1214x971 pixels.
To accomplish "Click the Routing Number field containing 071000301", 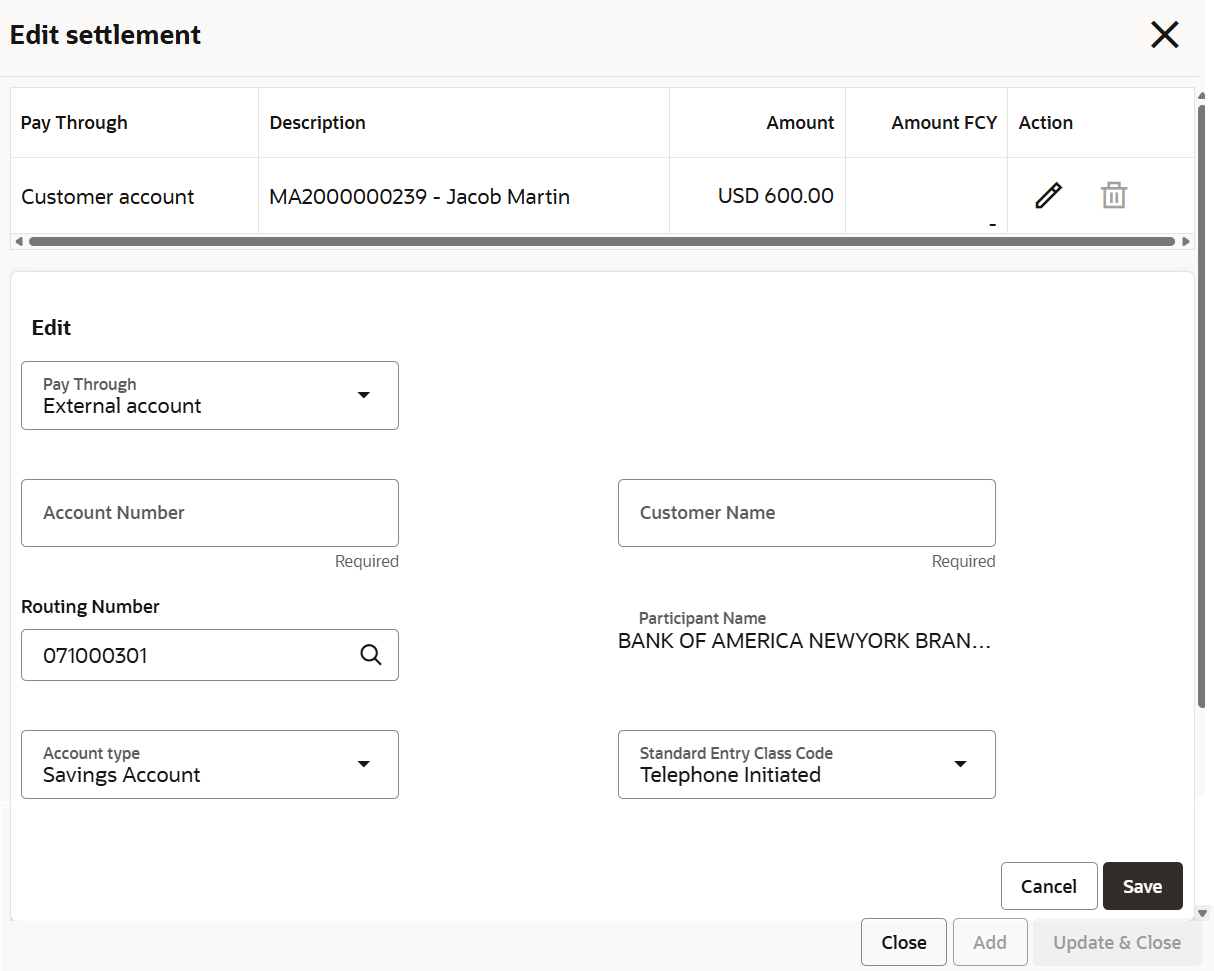I will (x=210, y=655).
